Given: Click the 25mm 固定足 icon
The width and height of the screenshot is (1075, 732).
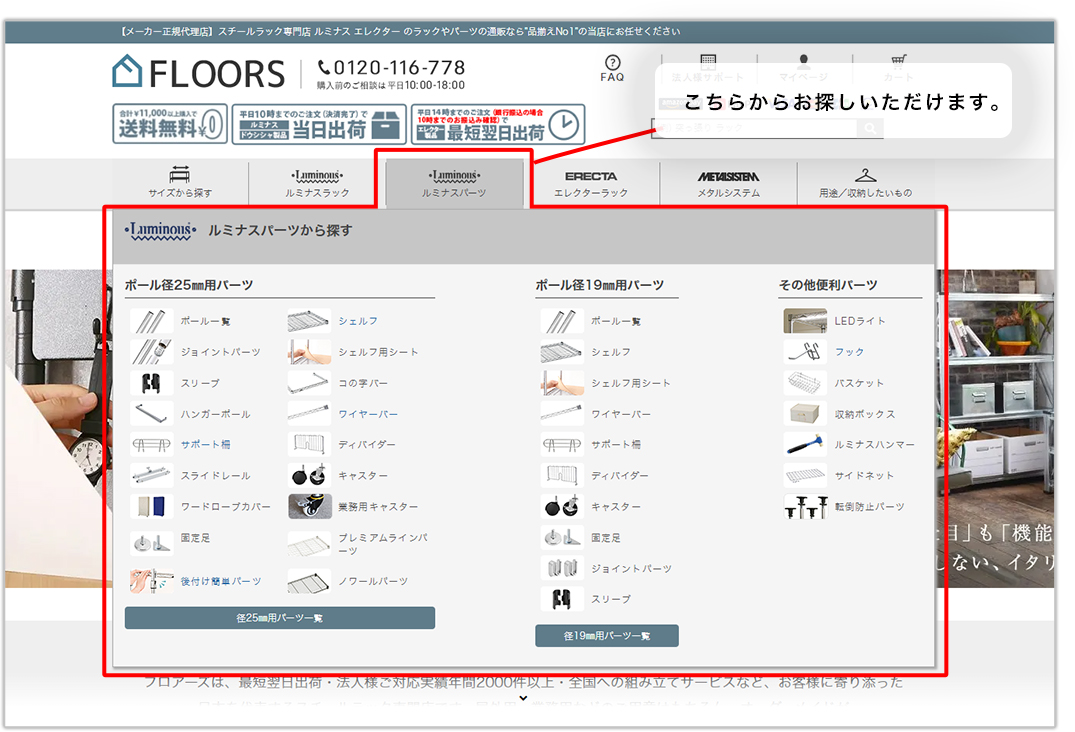Looking at the screenshot, I should click(x=151, y=544).
